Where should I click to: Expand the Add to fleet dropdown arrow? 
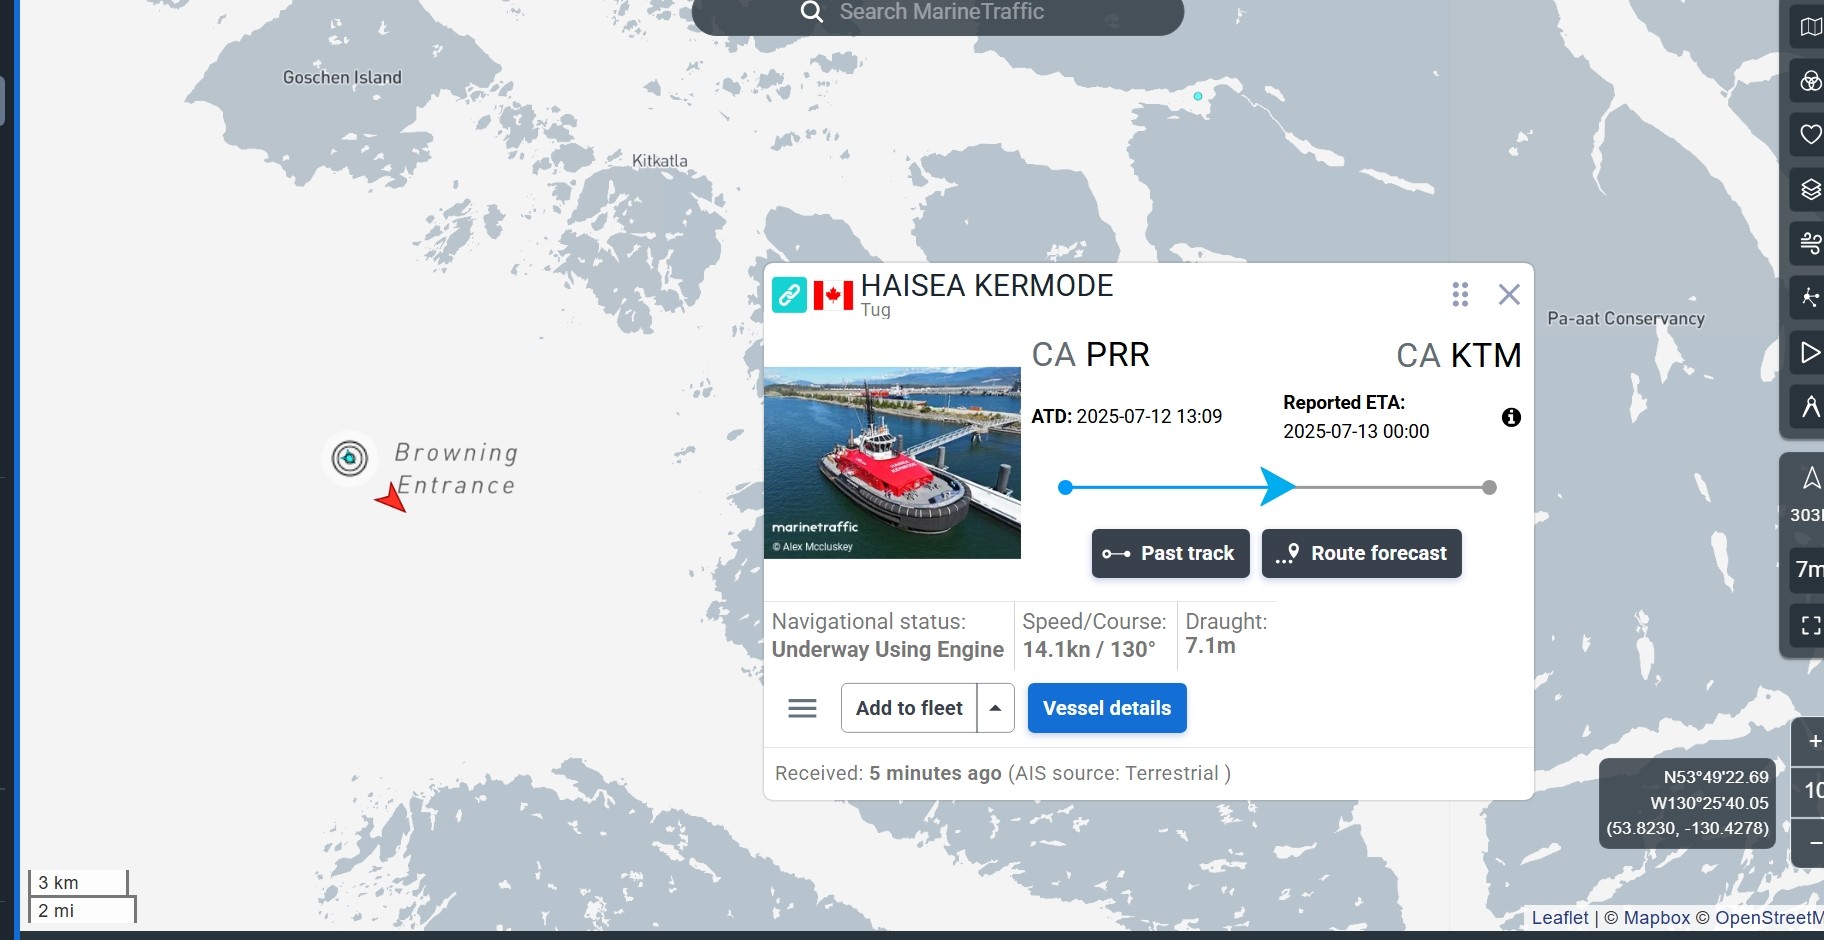995,708
